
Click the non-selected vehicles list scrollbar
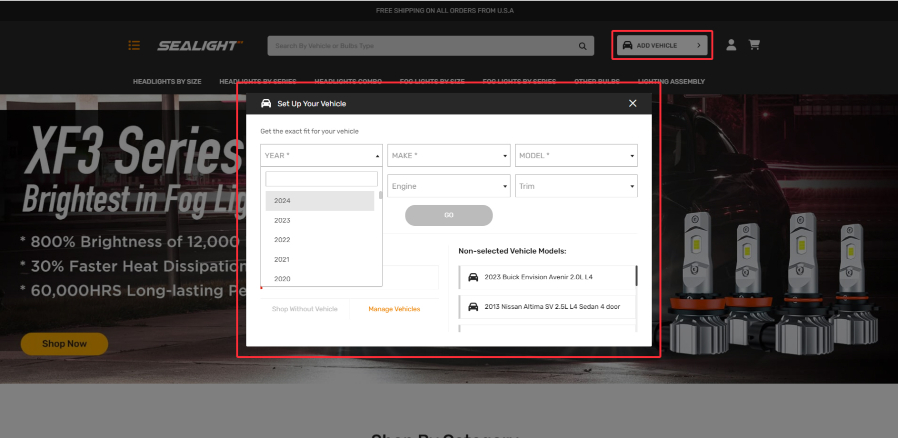[636, 275]
